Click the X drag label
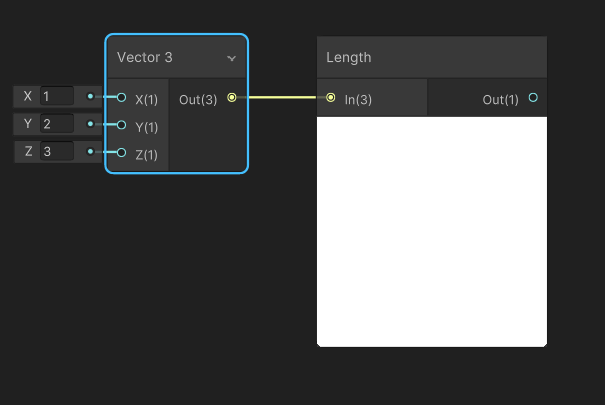Screen dimensions: 605x405 click(x=27, y=96)
